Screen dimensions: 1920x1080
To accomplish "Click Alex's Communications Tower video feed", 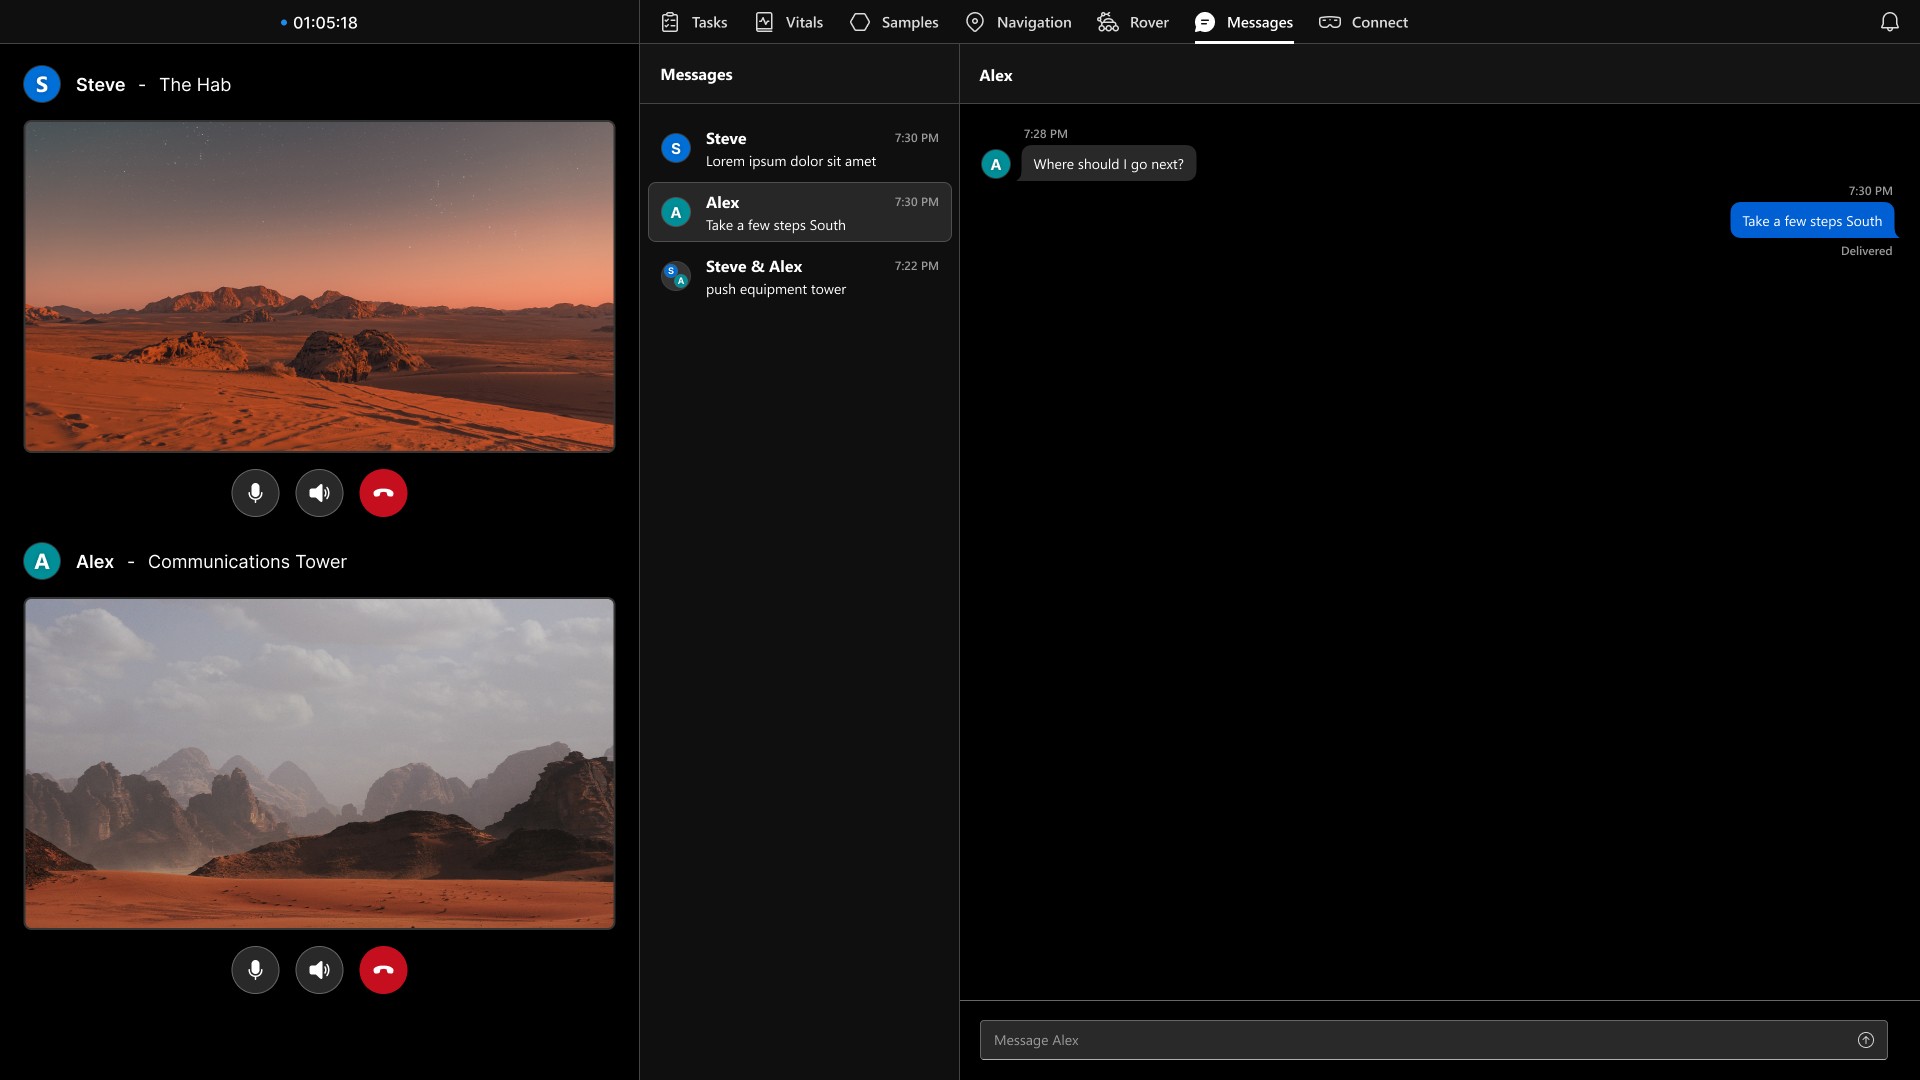I will (x=319, y=764).
